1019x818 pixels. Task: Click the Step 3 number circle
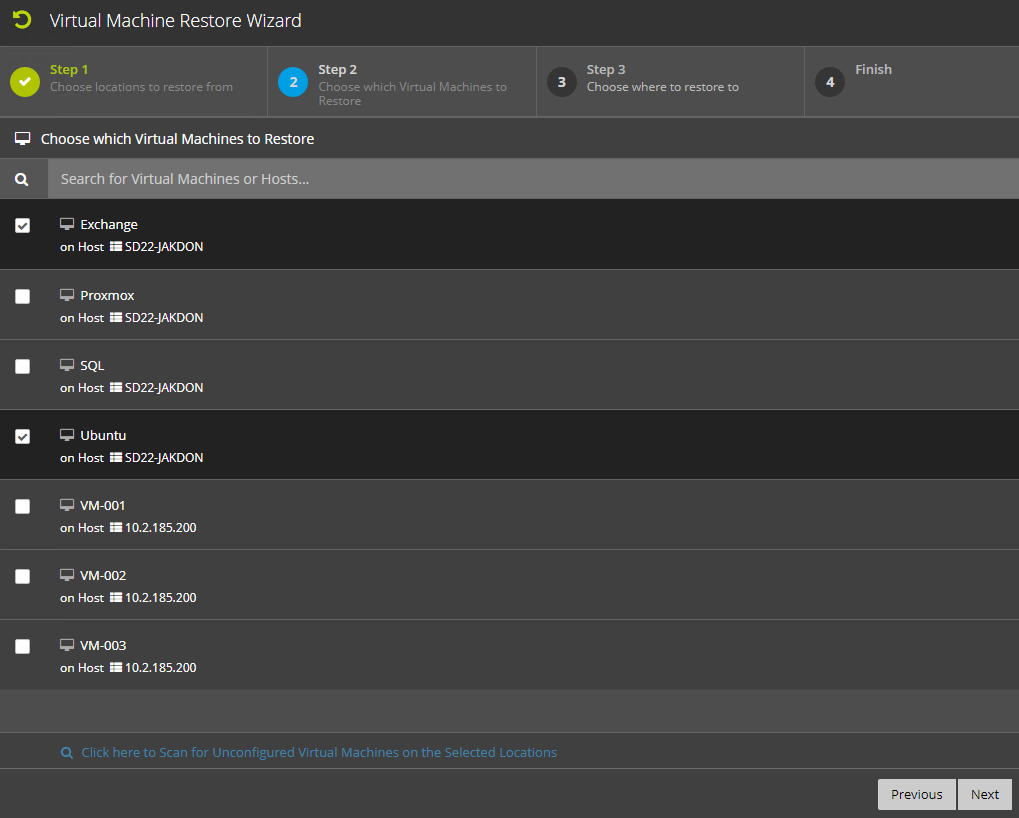pyautogui.click(x=561, y=82)
